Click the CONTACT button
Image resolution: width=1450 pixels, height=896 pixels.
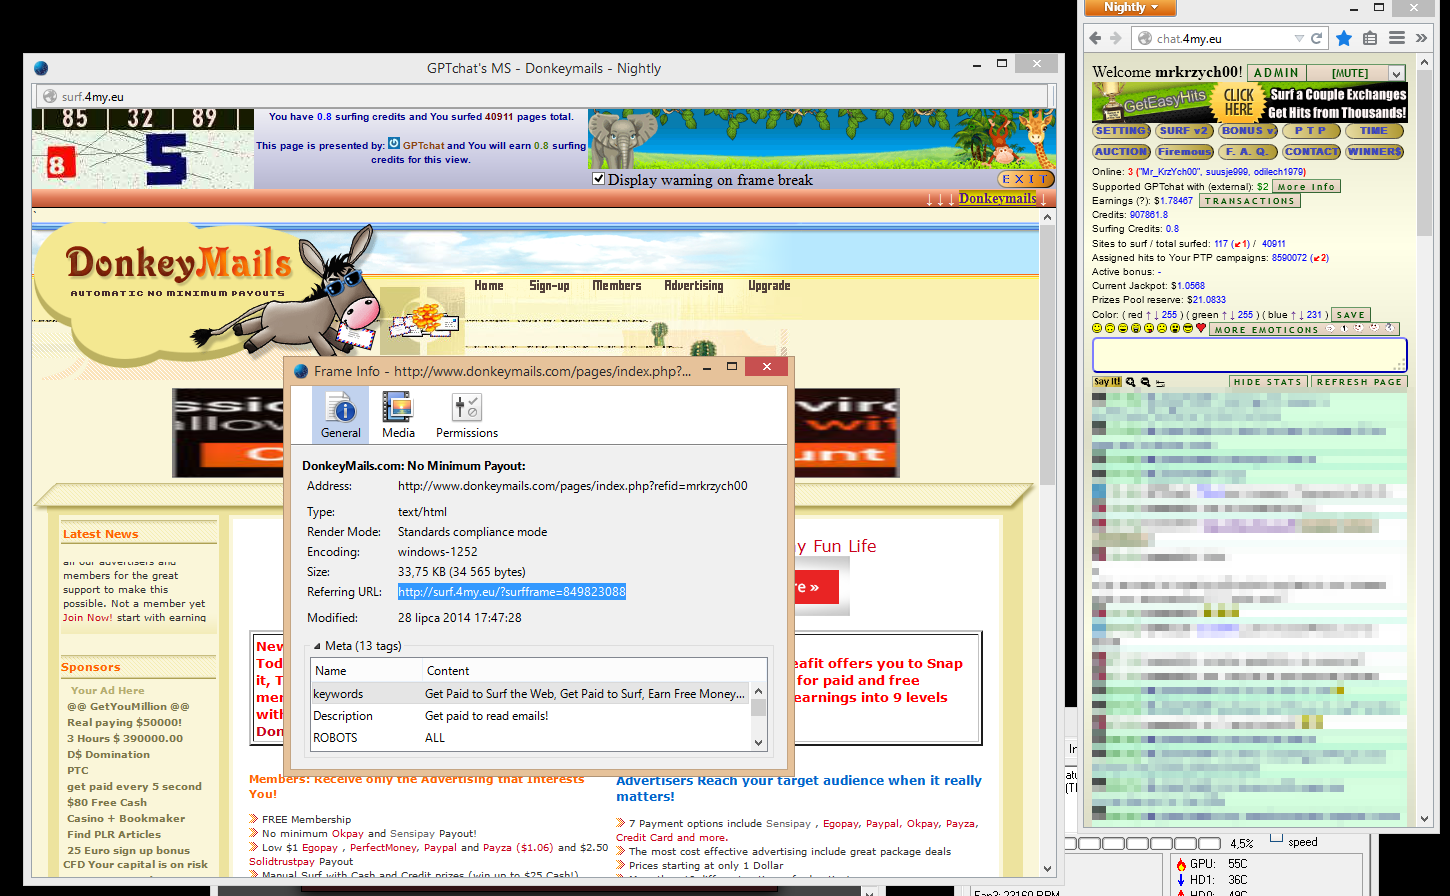point(1311,152)
